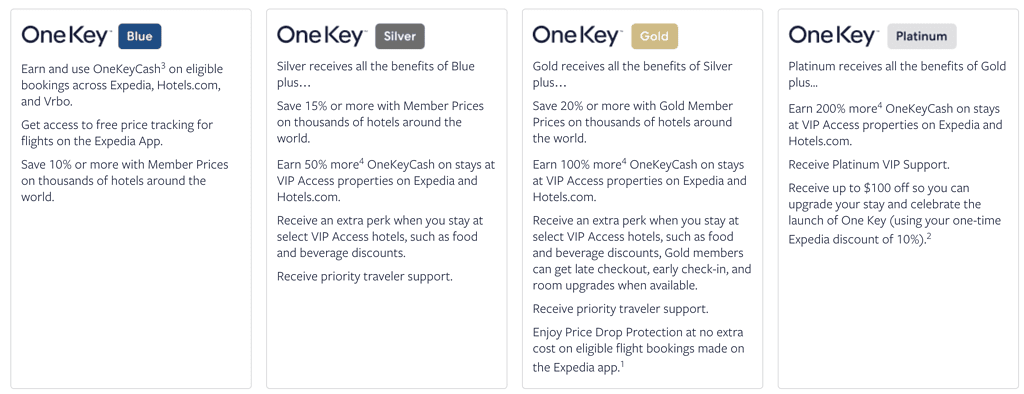Image resolution: width=1024 pixels, height=394 pixels.
Task: Click the Silver tier badge
Action: (400, 37)
